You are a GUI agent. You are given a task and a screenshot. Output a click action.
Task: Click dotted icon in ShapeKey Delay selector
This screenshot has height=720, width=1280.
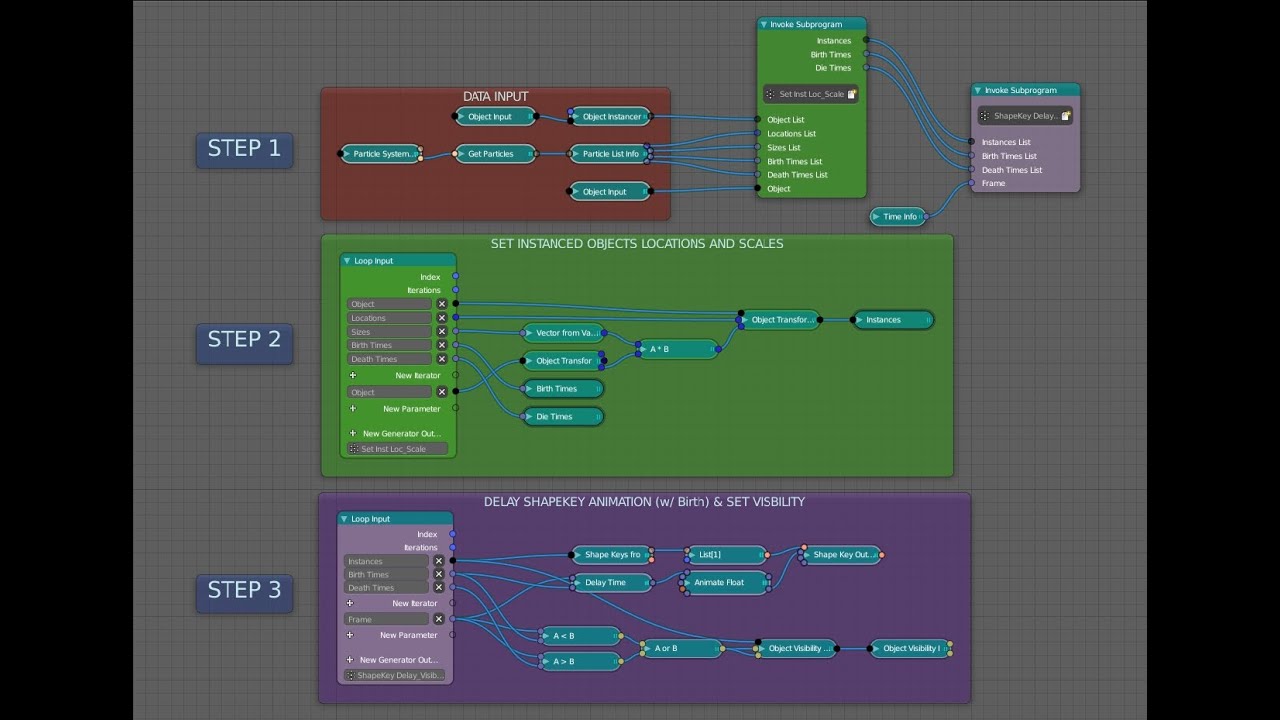984,116
